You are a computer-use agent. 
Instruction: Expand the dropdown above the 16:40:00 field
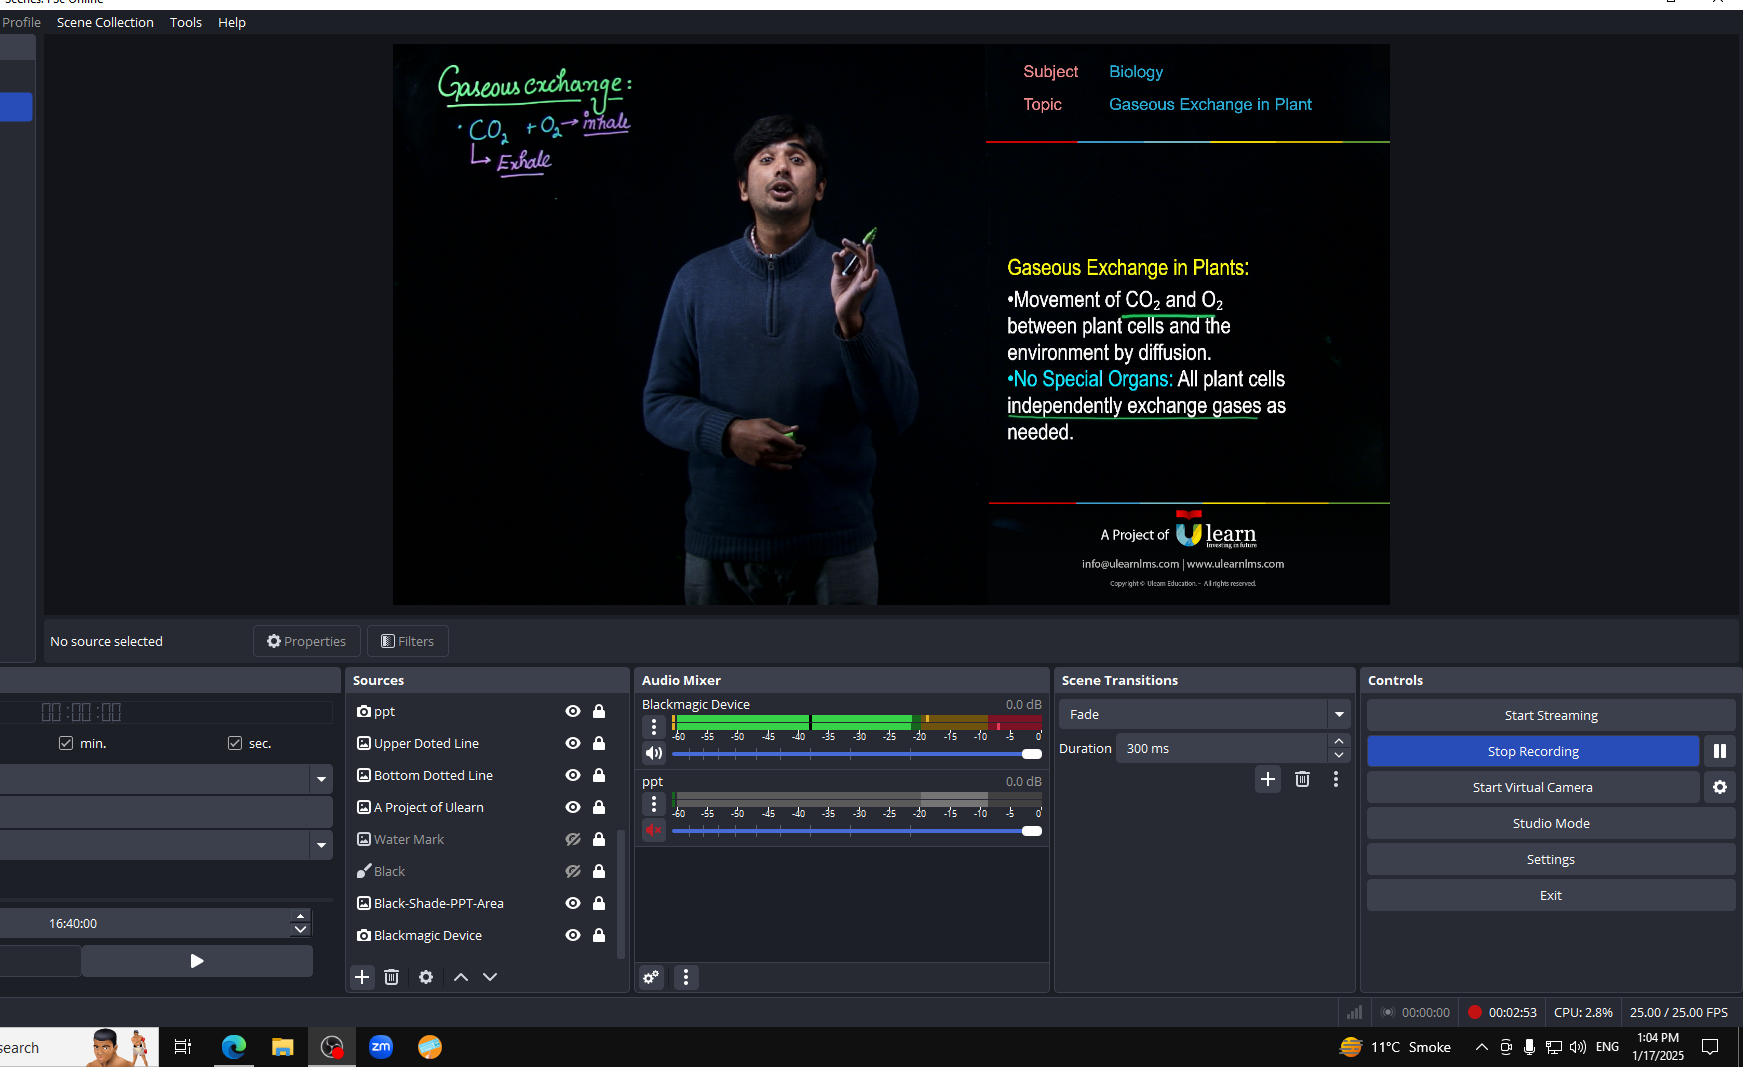321,845
